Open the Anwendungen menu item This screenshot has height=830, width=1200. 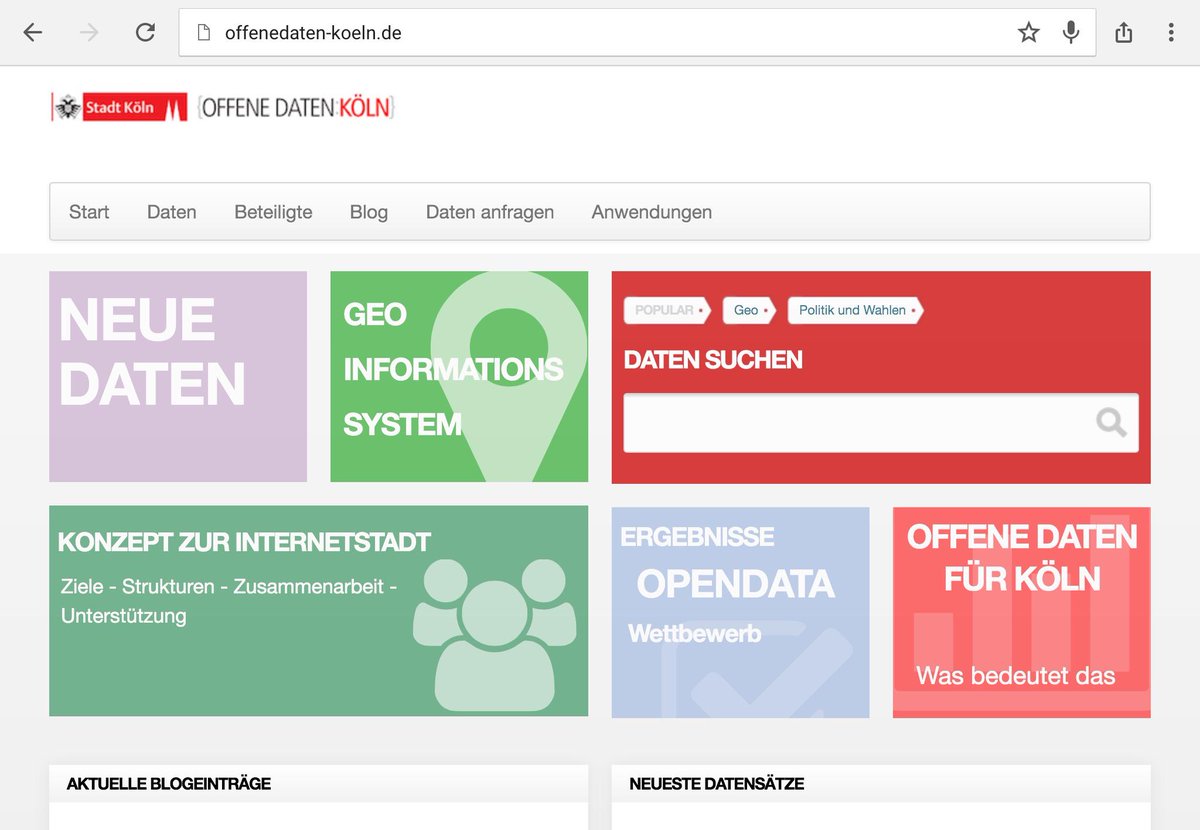point(652,212)
